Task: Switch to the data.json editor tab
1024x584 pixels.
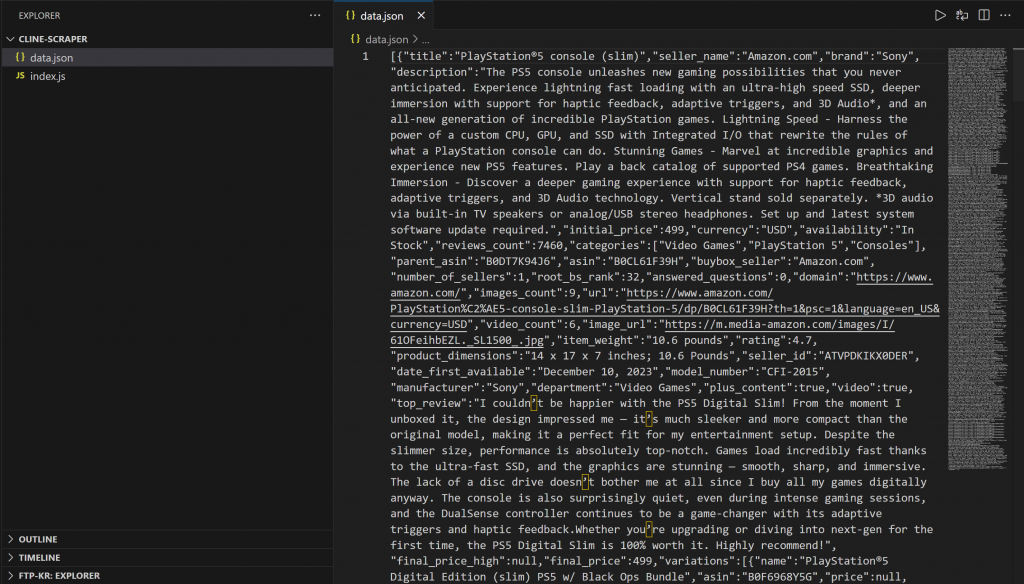Action: click(x=381, y=16)
